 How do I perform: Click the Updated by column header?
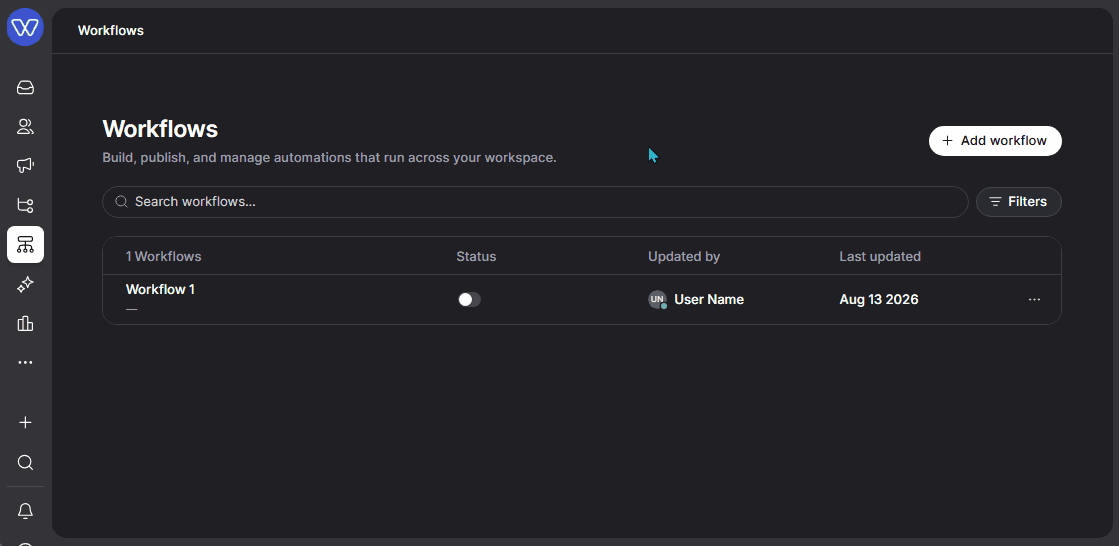tap(684, 256)
